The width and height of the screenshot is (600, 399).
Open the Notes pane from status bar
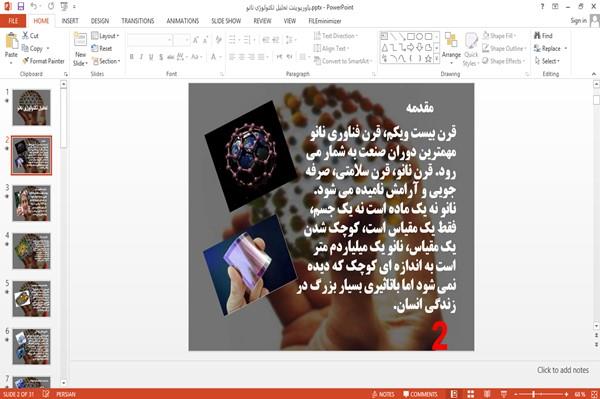click(x=383, y=394)
